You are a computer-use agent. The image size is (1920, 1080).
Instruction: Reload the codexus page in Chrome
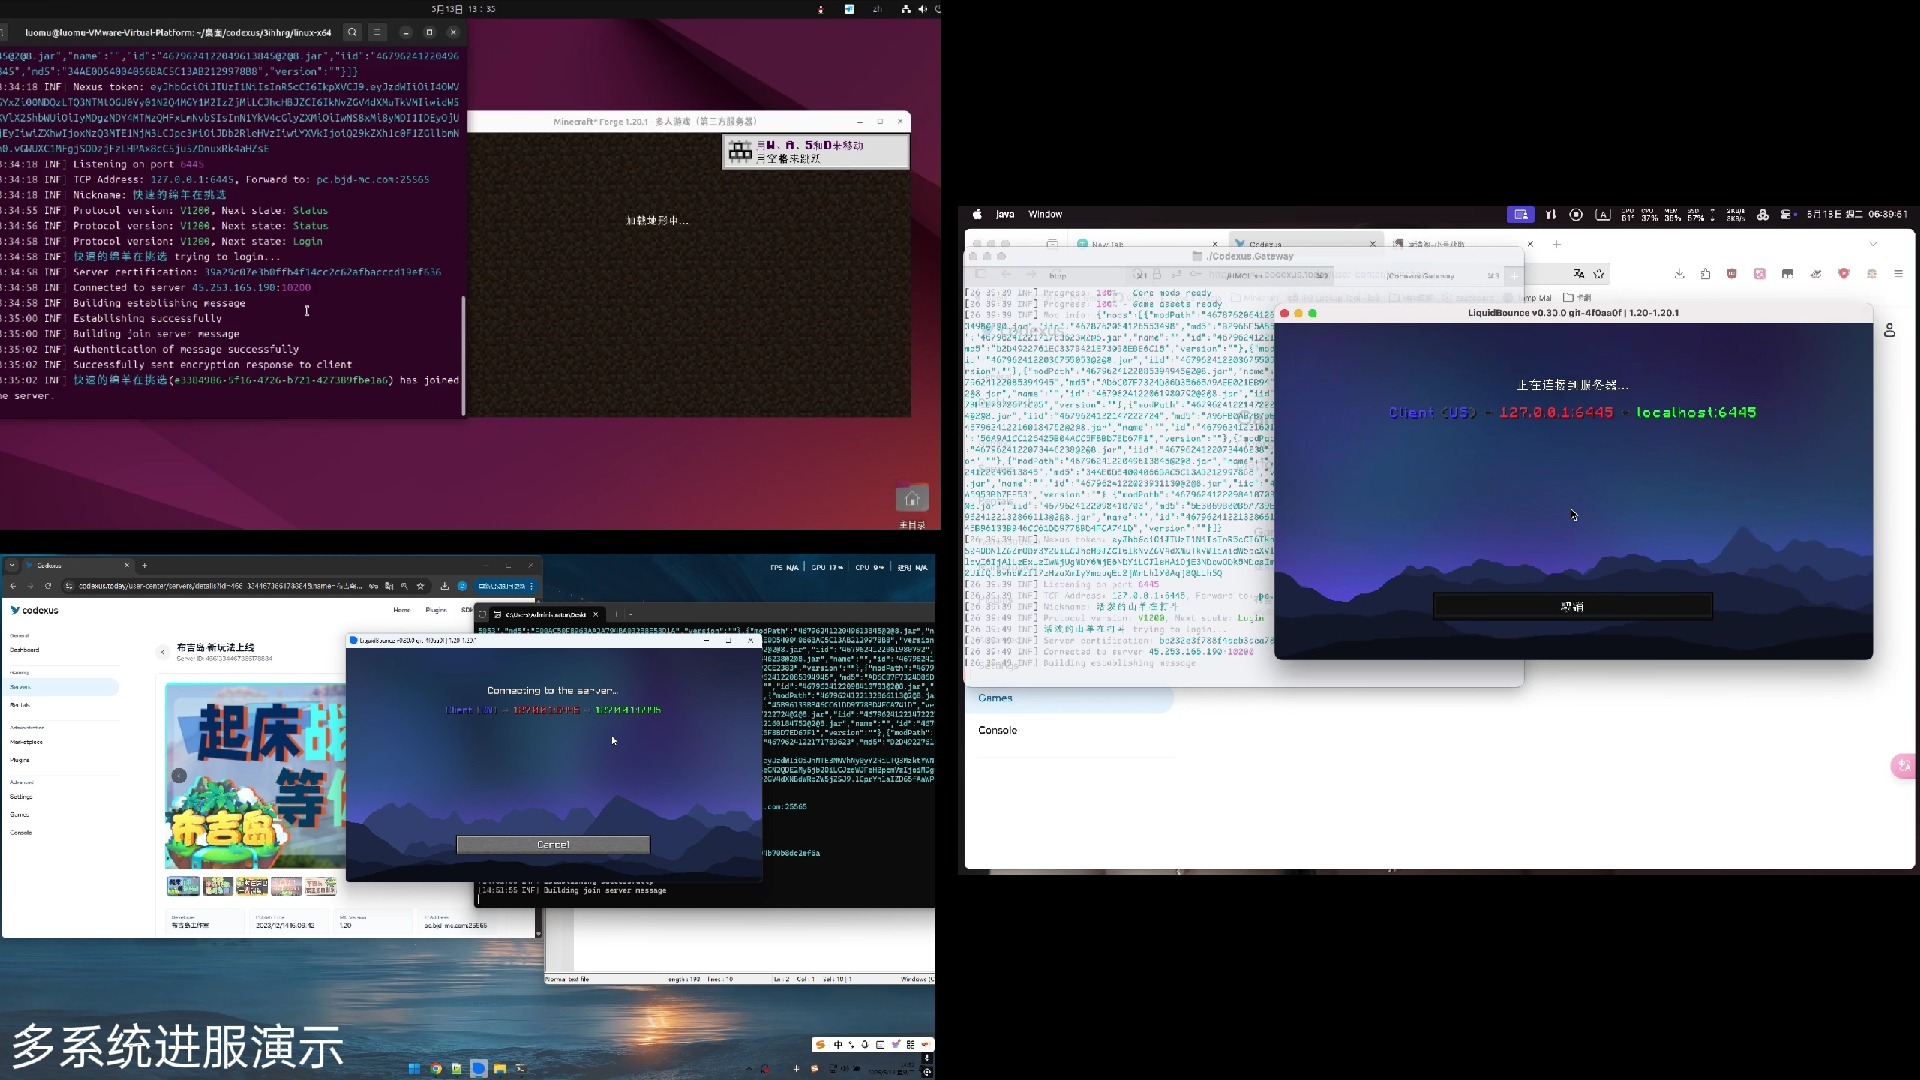[48, 586]
